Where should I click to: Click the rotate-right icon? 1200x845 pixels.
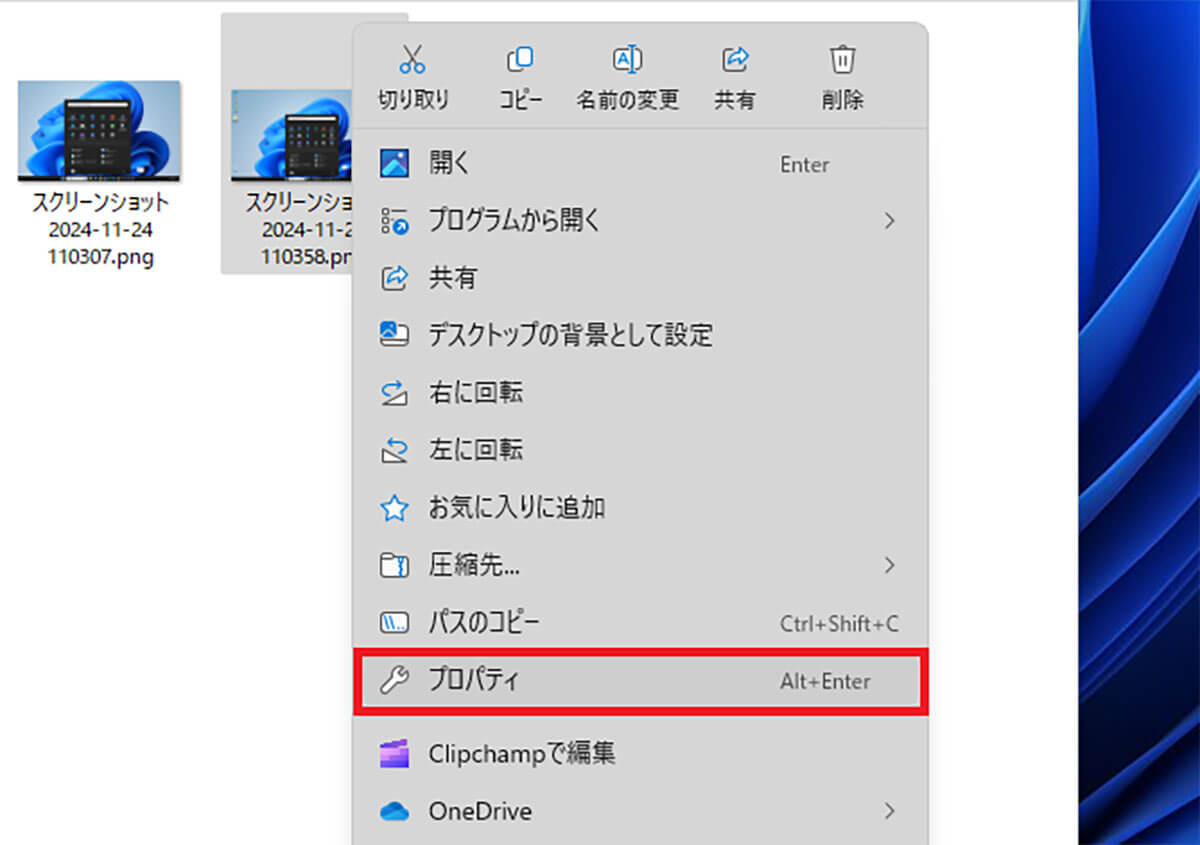[x=395, y=393]
